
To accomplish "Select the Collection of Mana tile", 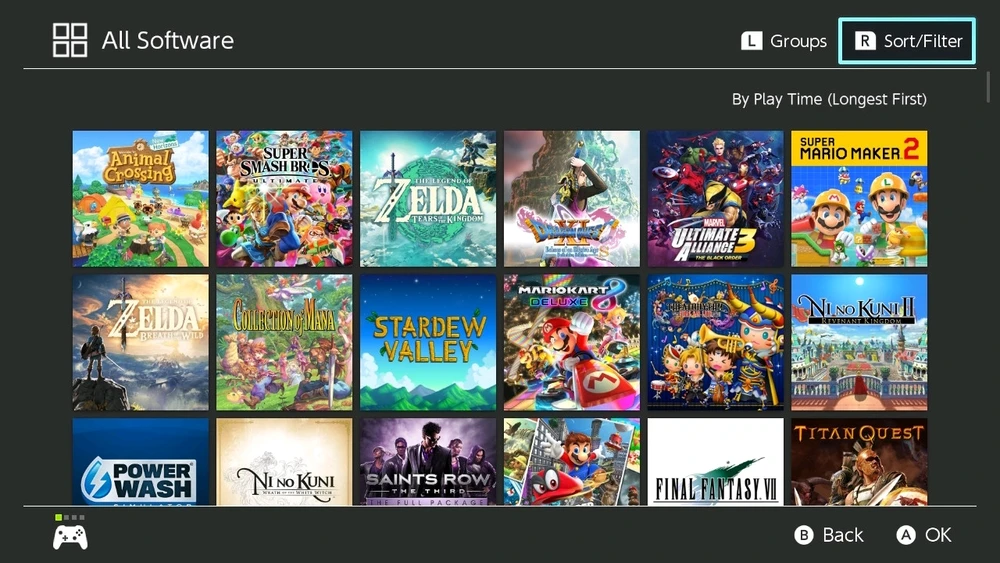I will [x=284, y=342].
